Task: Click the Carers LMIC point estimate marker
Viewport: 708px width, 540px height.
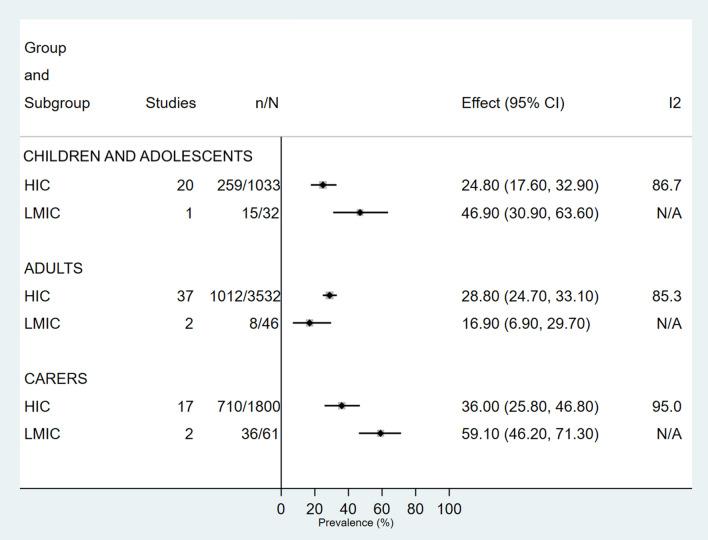Action: [380, 433]
